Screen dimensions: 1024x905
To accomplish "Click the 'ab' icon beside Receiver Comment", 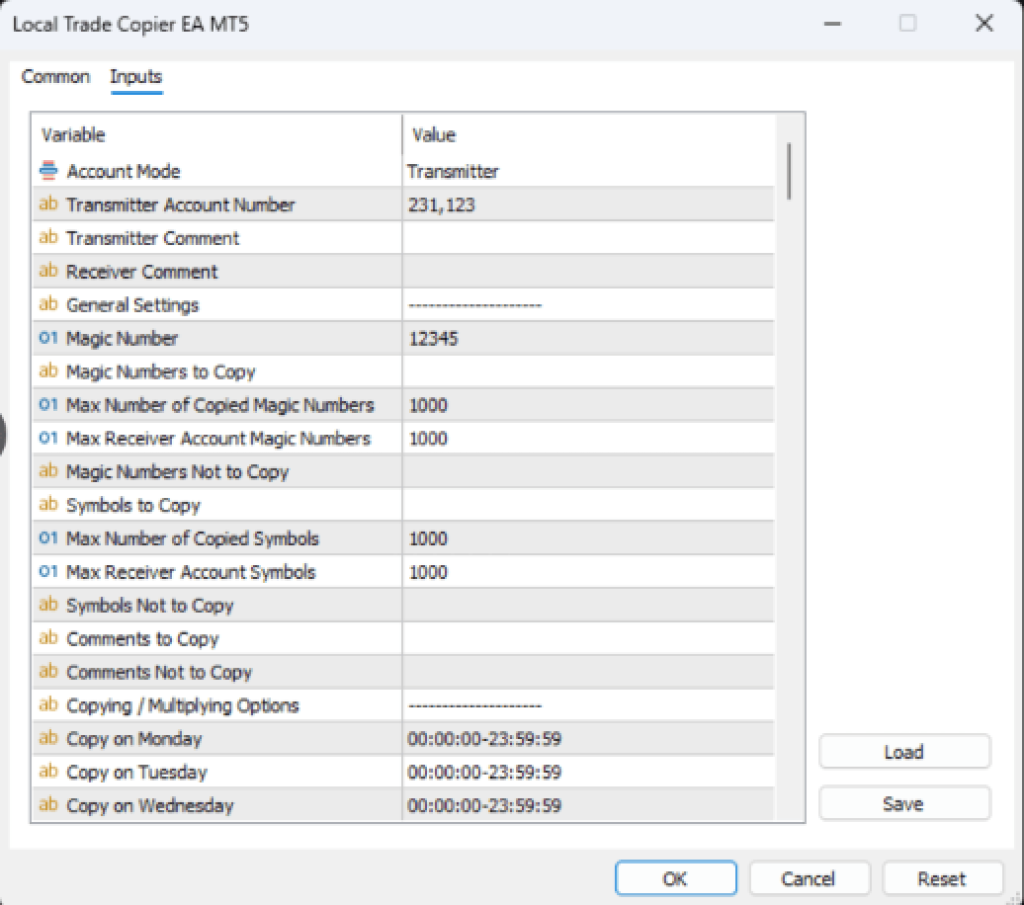I will (x=48, y=270).
